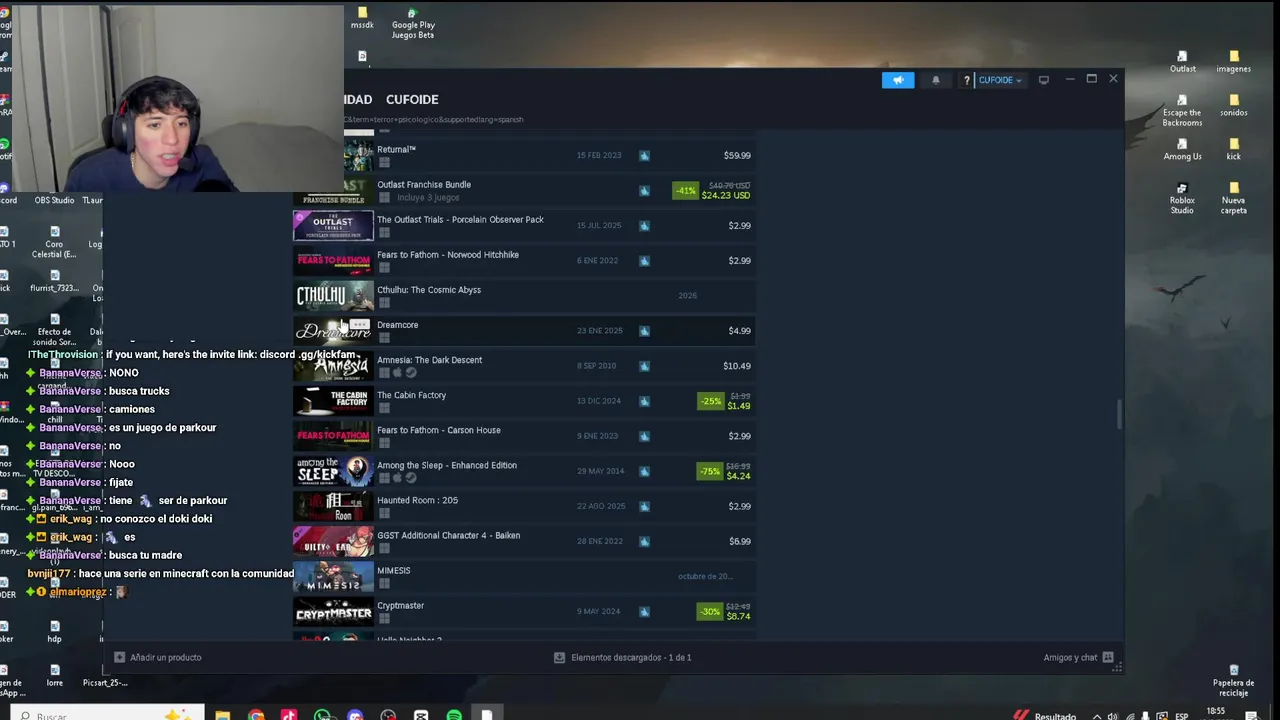The height and width of the screenshot is (720, 1280).
Task: Open Google Play Juegos Beta desktop icon
Action: coord(412,23)
